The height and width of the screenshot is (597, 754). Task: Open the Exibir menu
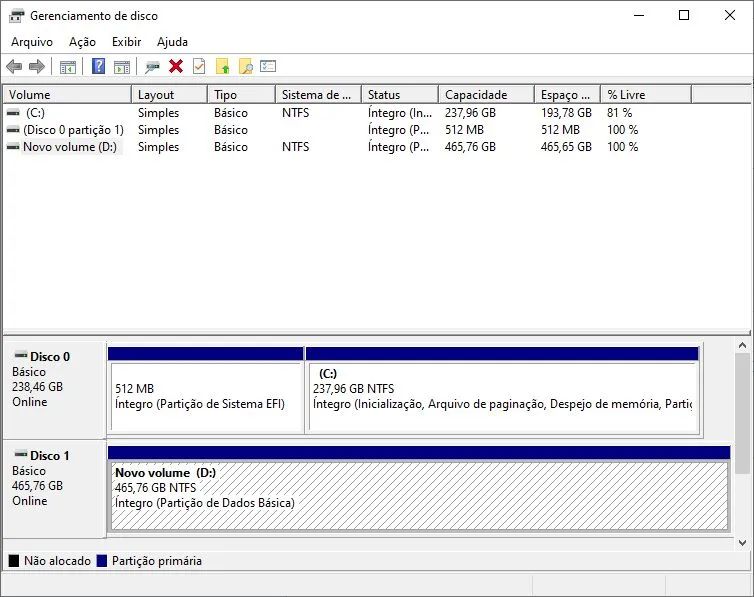[126, 42]
